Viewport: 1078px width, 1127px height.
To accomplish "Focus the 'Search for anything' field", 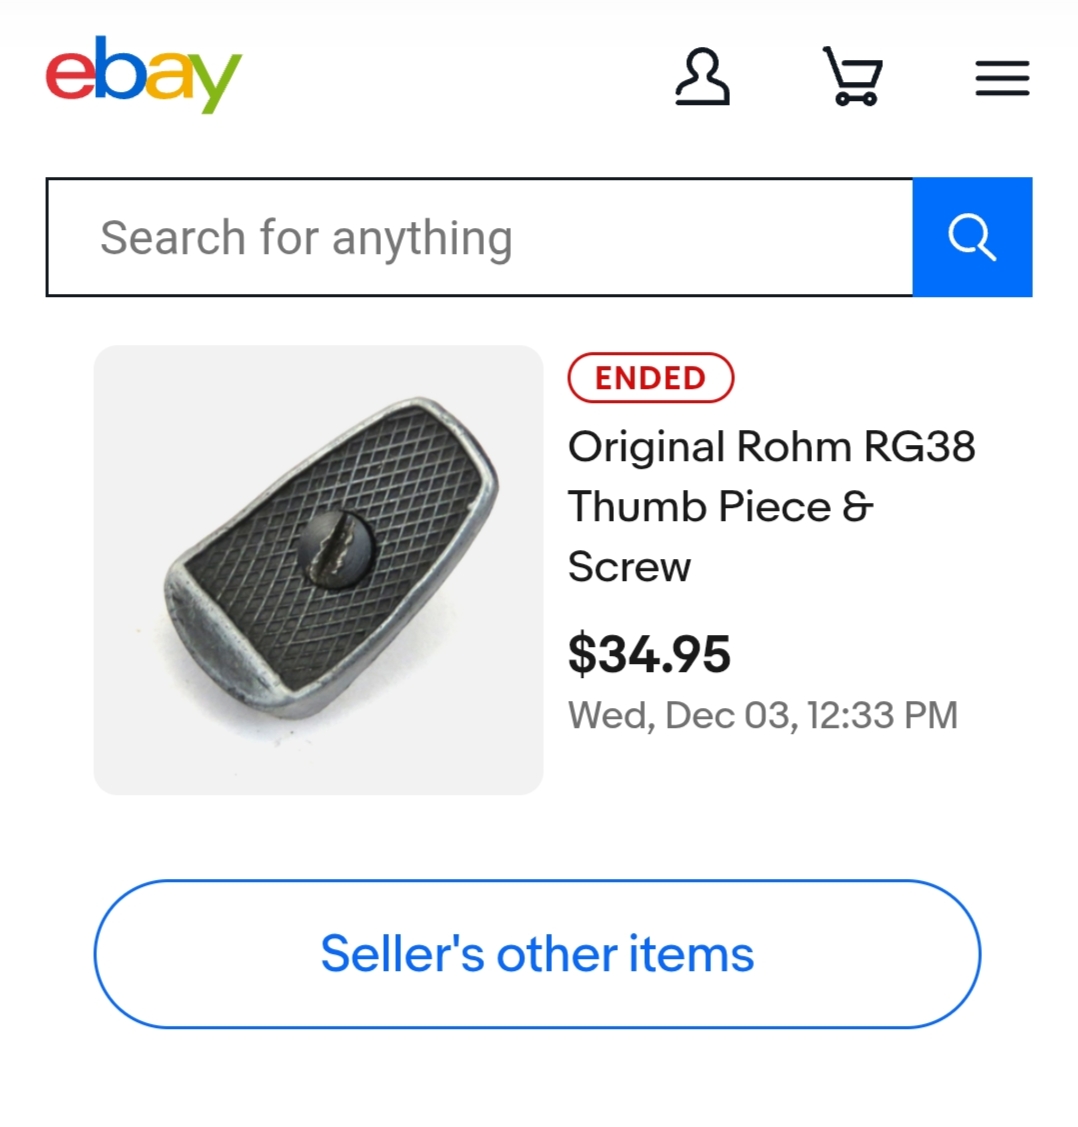I will [x=480, y=238].
